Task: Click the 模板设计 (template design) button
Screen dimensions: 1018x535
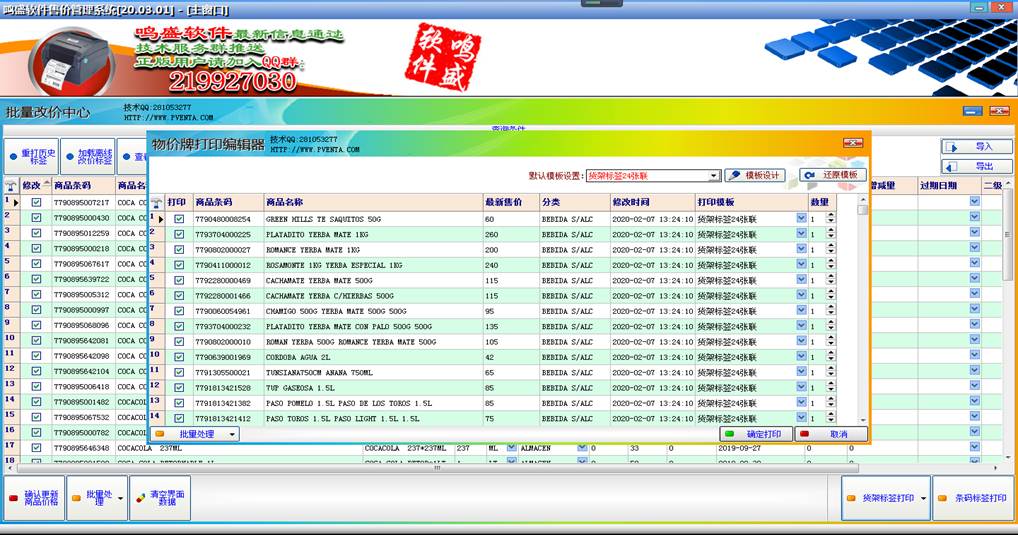Action: 756,176
